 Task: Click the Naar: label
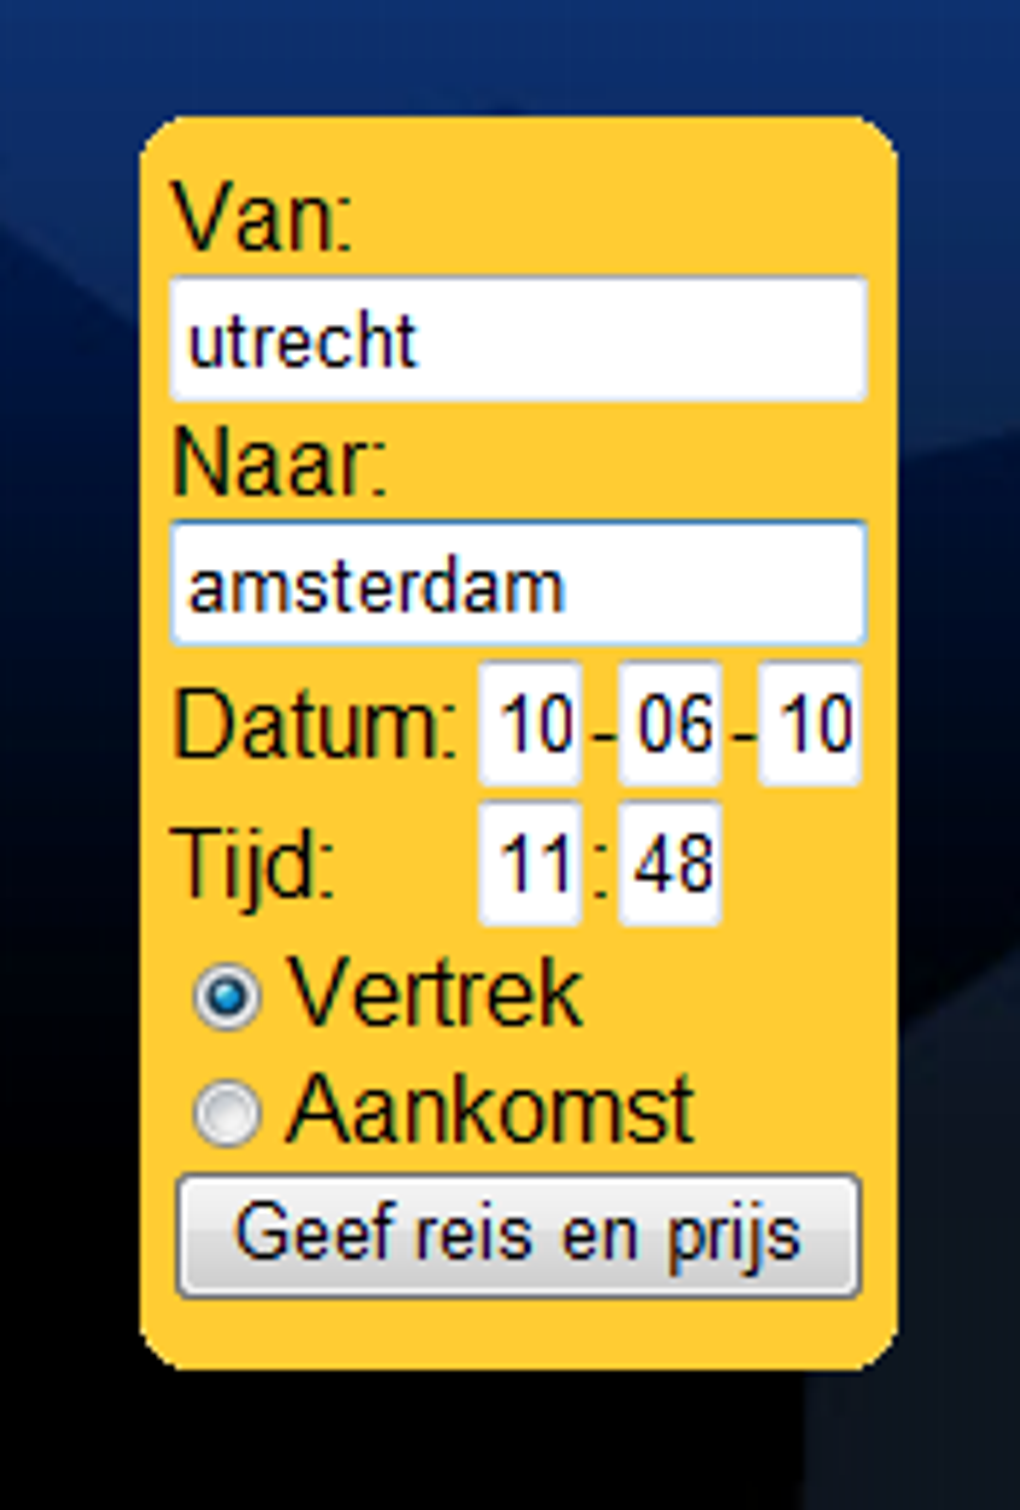coord(279,463)
